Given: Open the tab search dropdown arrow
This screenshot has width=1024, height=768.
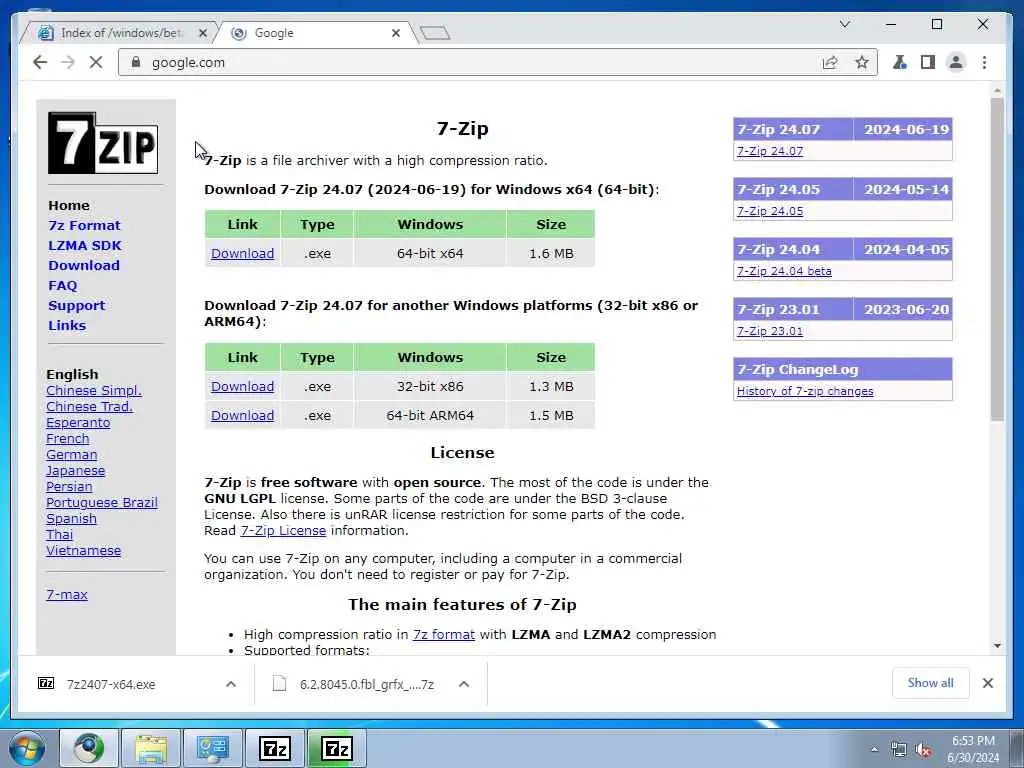Looking at the screenshot, I should click(x=844, y=24).
